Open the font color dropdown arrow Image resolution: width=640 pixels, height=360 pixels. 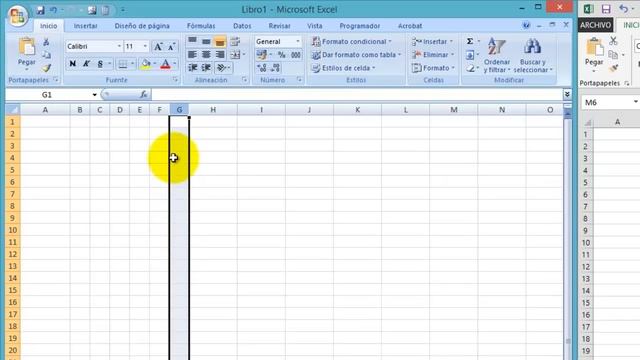[x=175, y=64]
